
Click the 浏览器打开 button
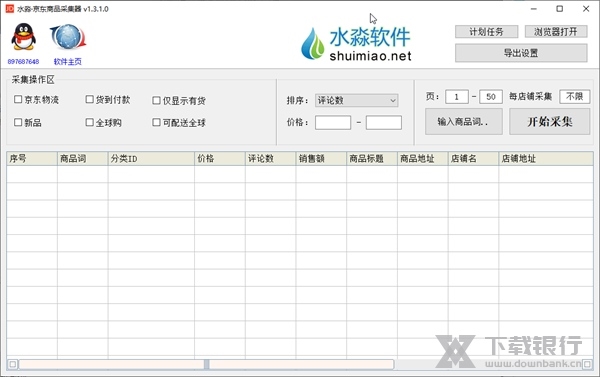[x=556, y=32]
